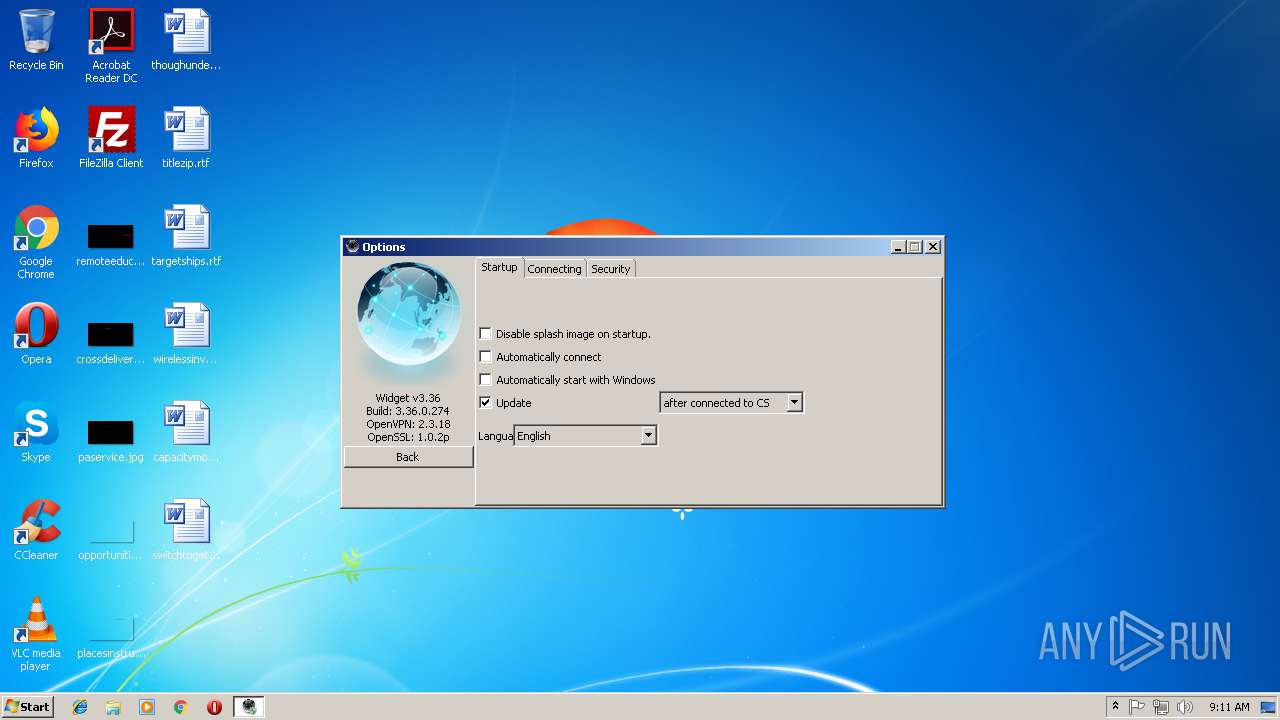Select the opportuniti… file icon
This screenshot has height=720, width=1280.
[x=111, y=539]
